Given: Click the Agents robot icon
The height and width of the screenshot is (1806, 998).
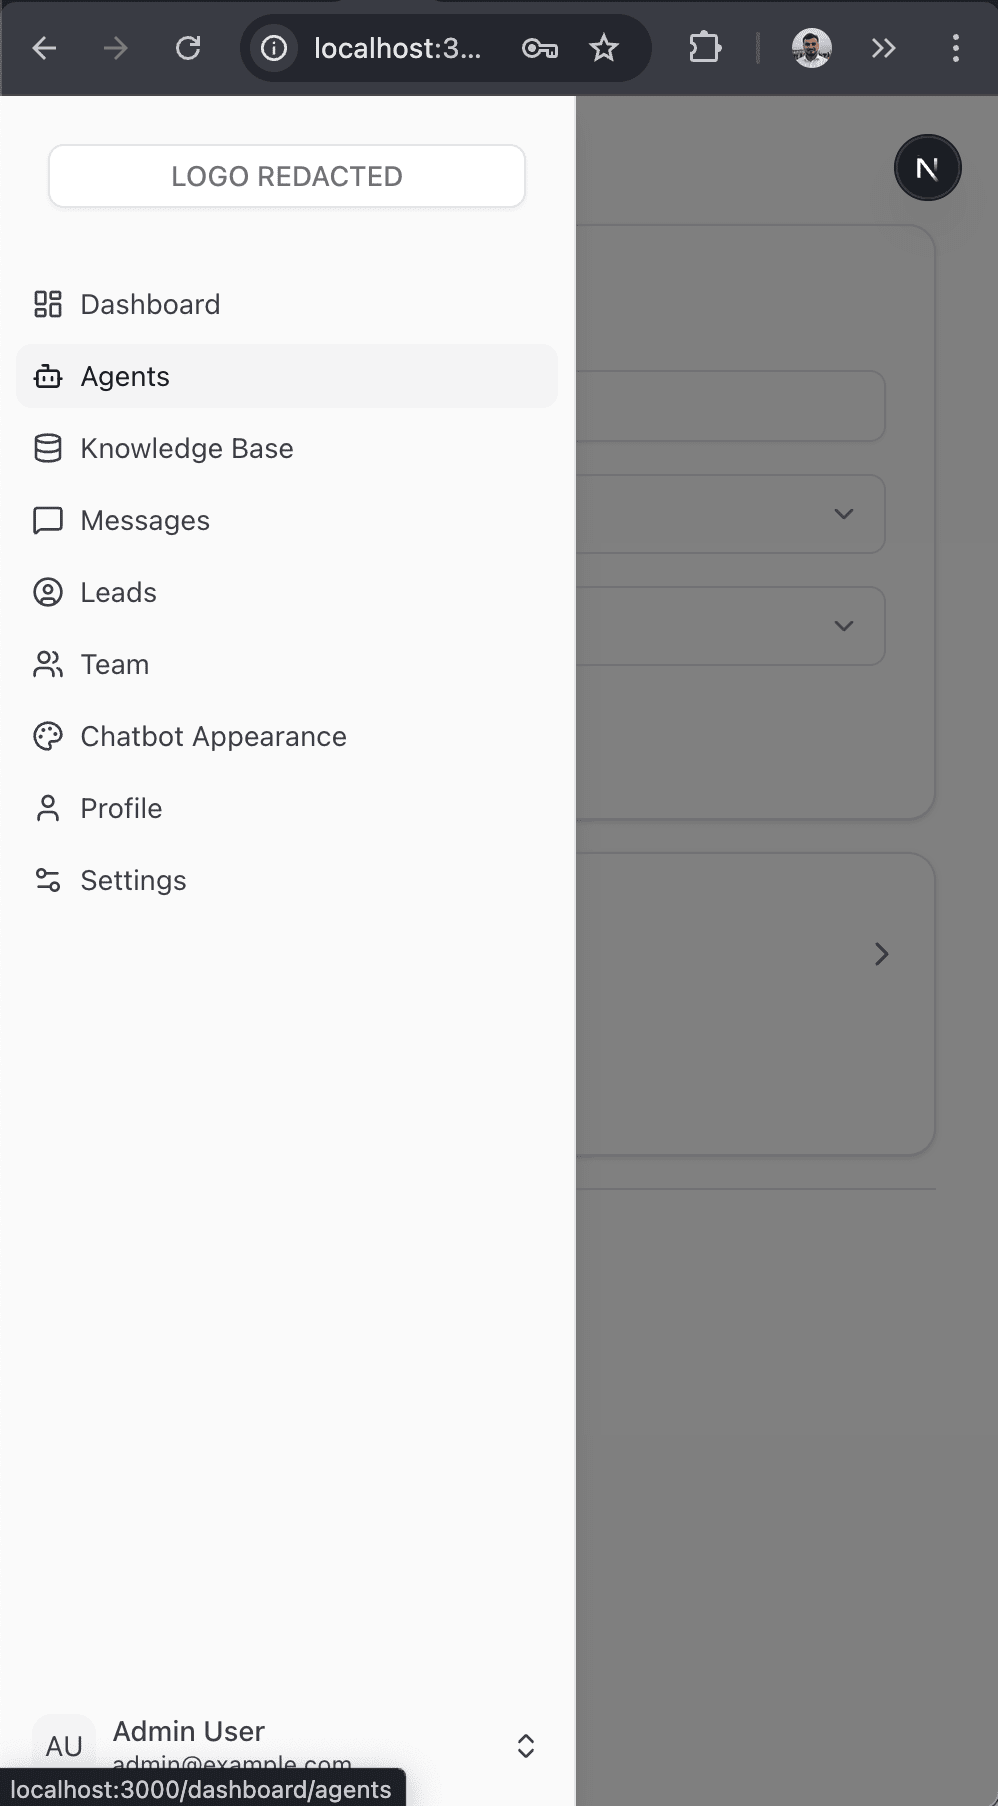Looking at the screenshot, I should pyautogui.click(x=48, y=376).
